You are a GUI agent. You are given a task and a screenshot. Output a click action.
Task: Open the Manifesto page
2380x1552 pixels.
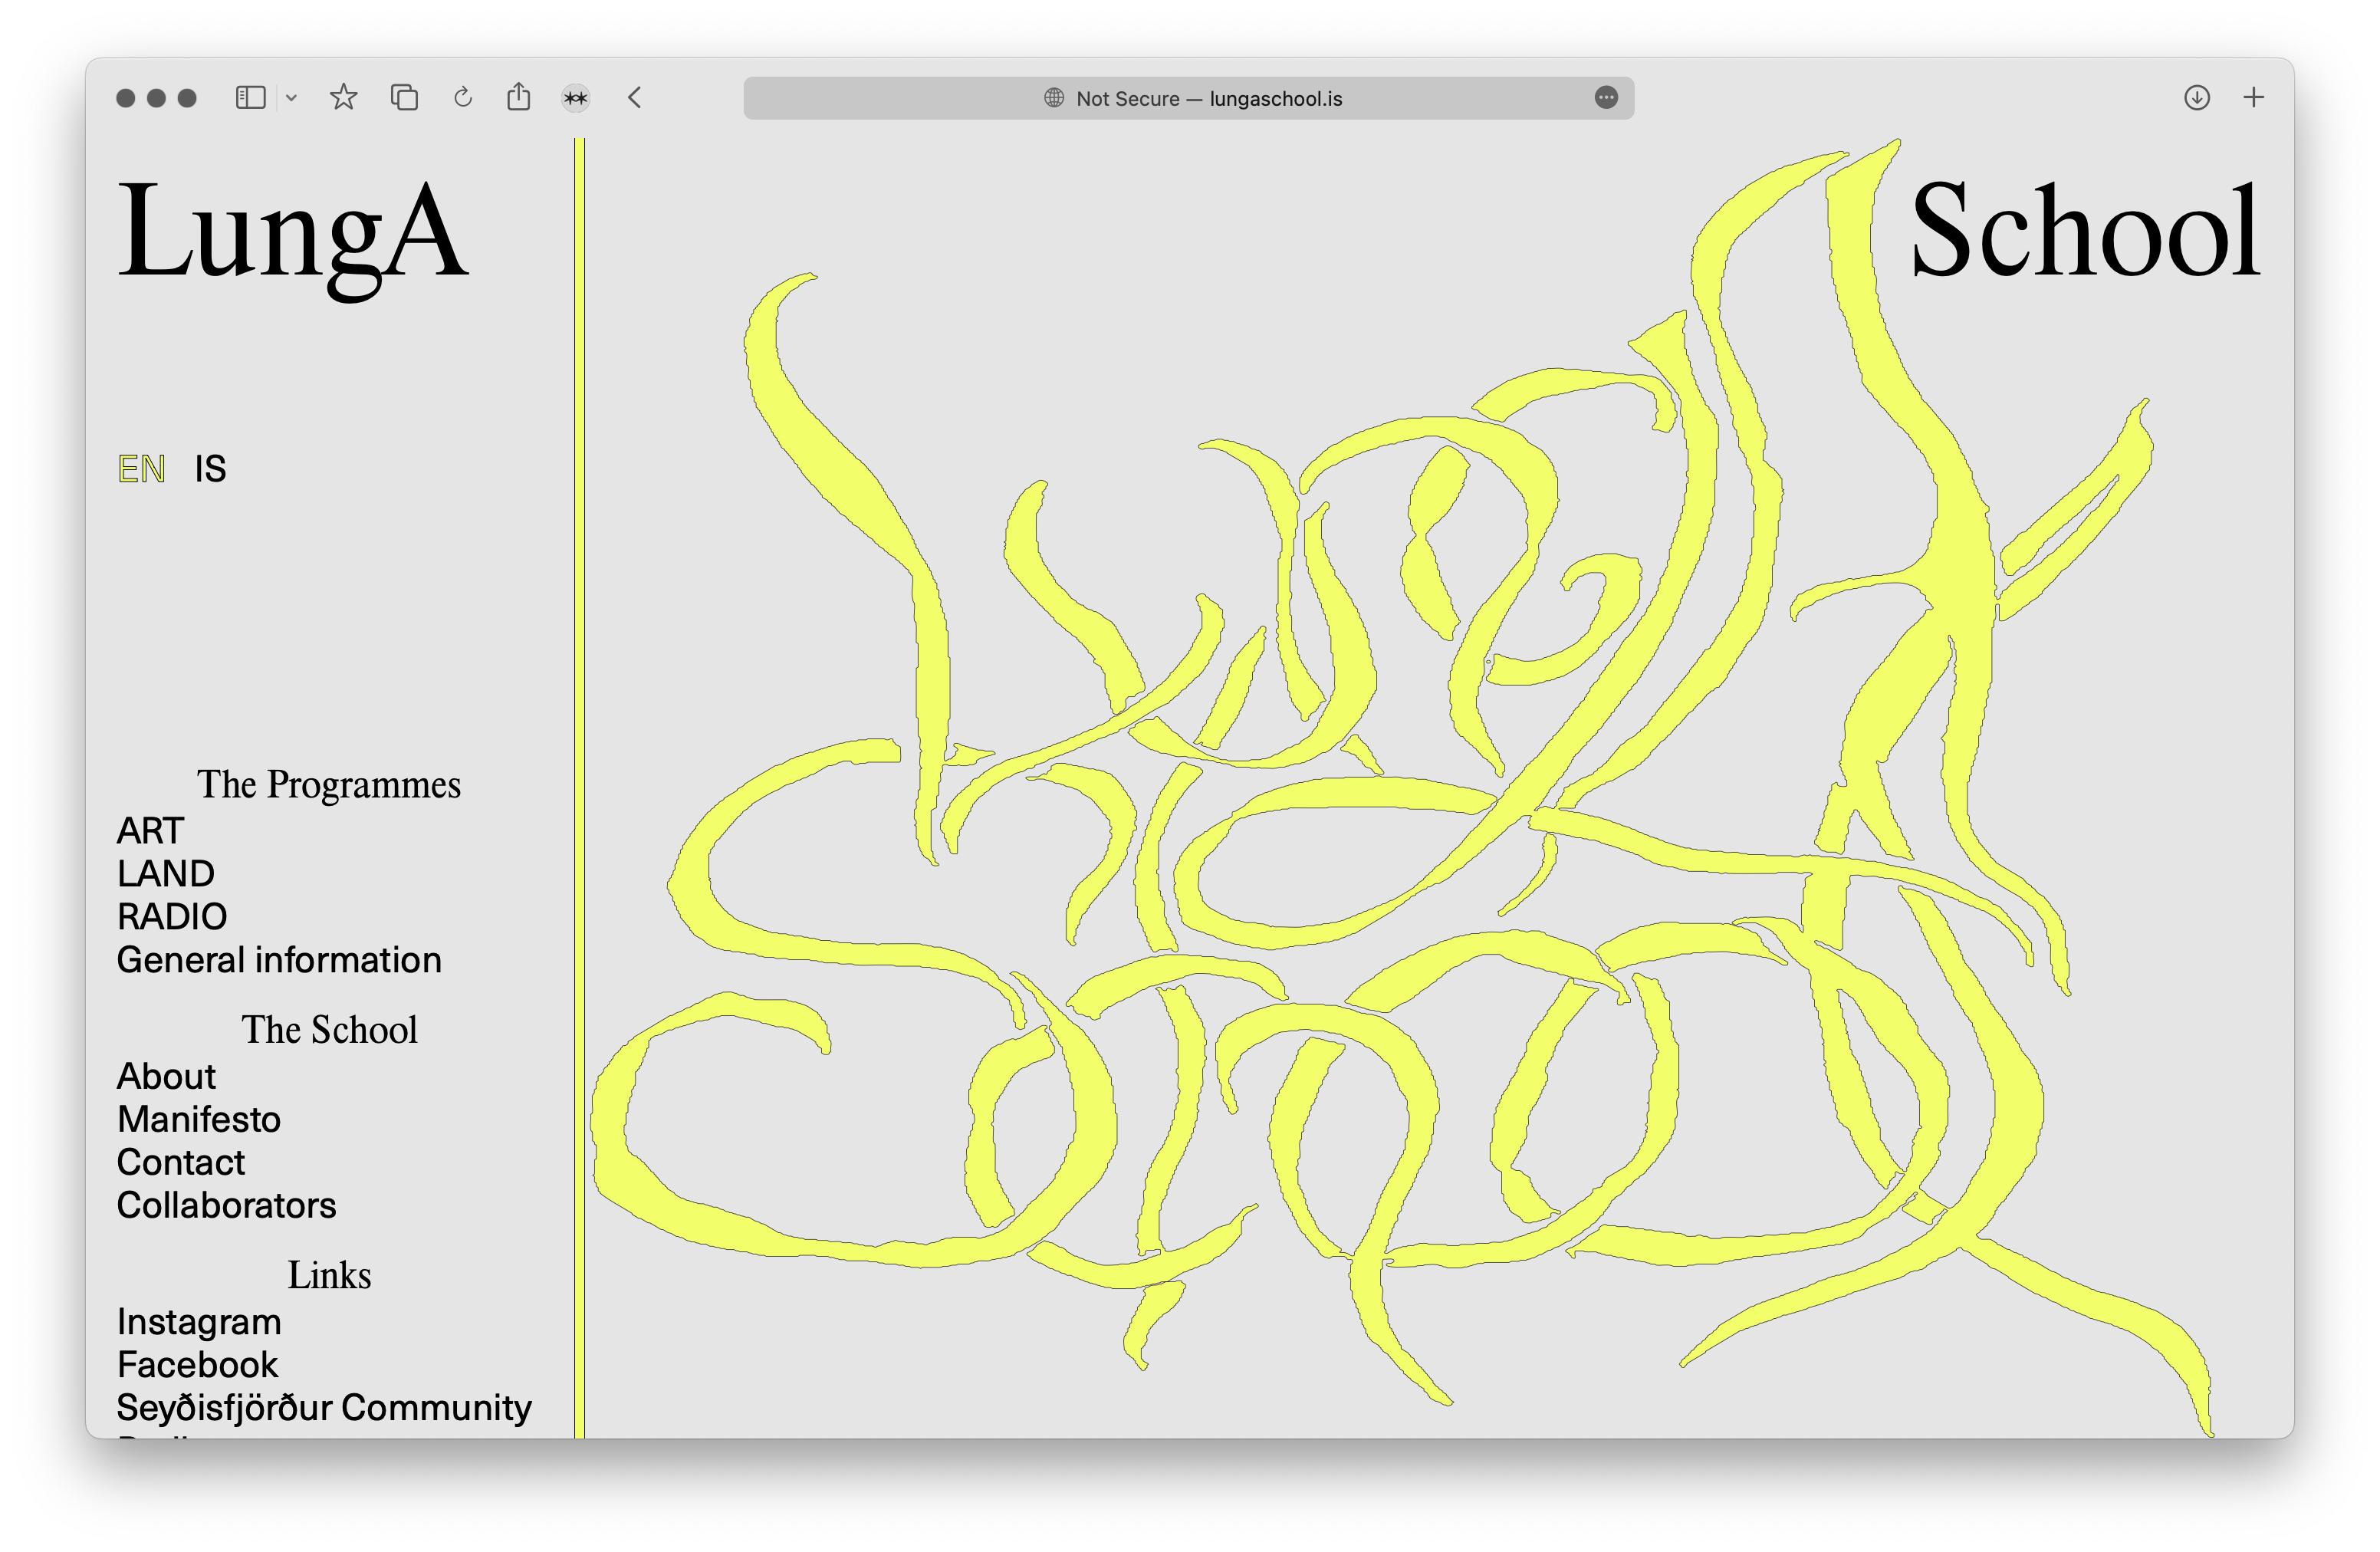pyautogui.click(x=199, y=1119)
